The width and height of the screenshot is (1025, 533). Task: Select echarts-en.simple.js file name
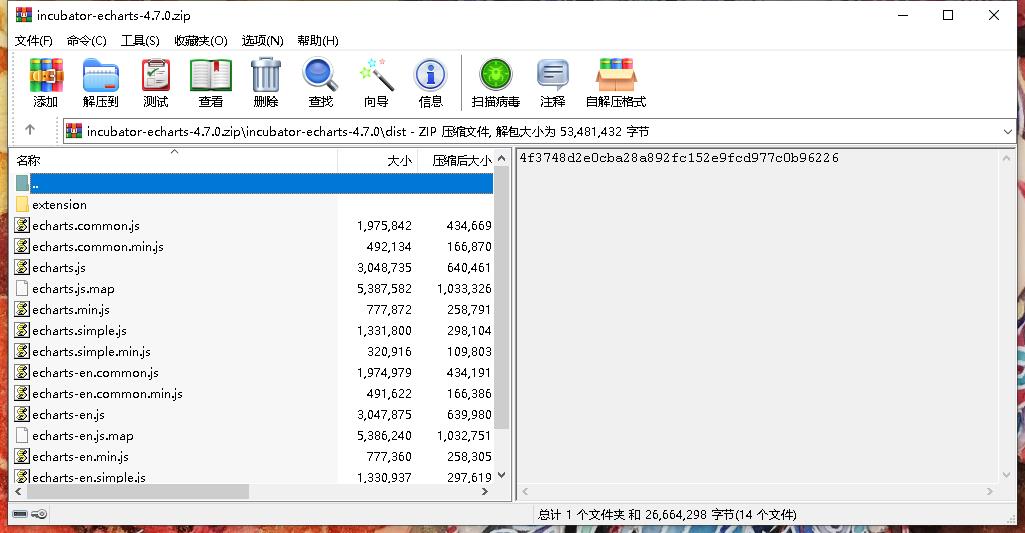89,477
